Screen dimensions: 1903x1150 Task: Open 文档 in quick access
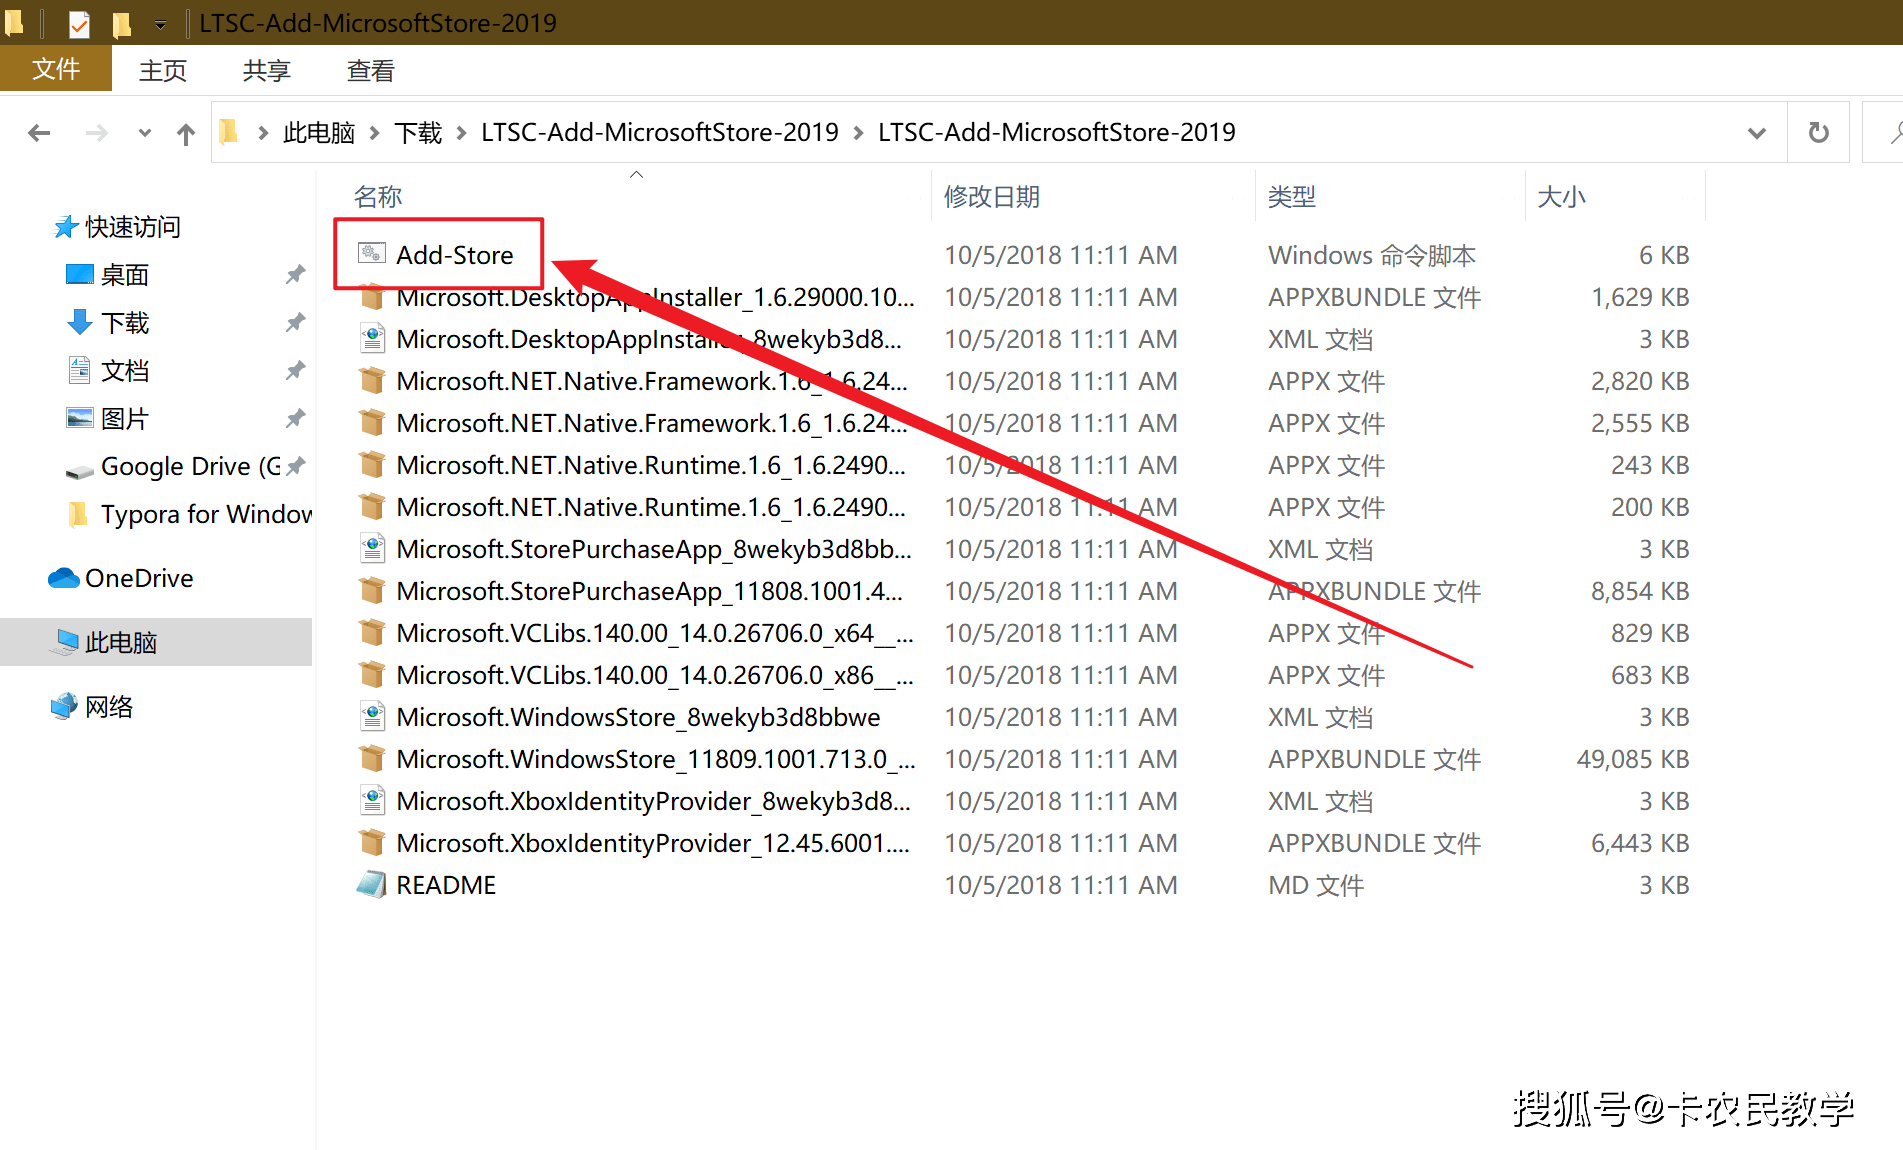tap(124, 371)
